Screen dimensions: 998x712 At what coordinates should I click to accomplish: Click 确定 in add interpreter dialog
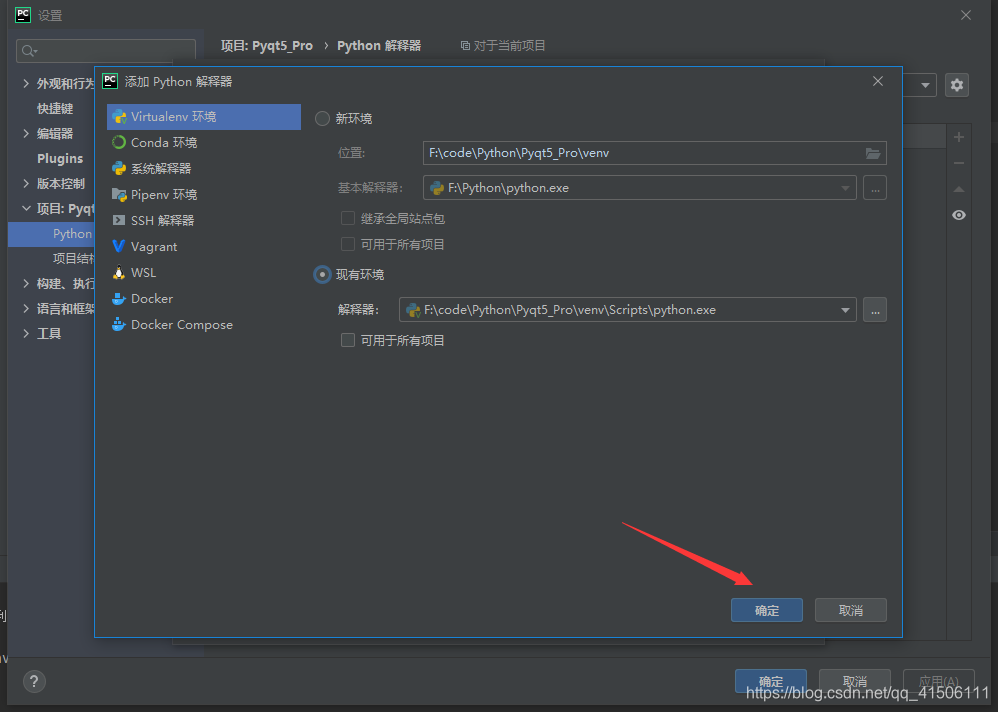(767, 611)
